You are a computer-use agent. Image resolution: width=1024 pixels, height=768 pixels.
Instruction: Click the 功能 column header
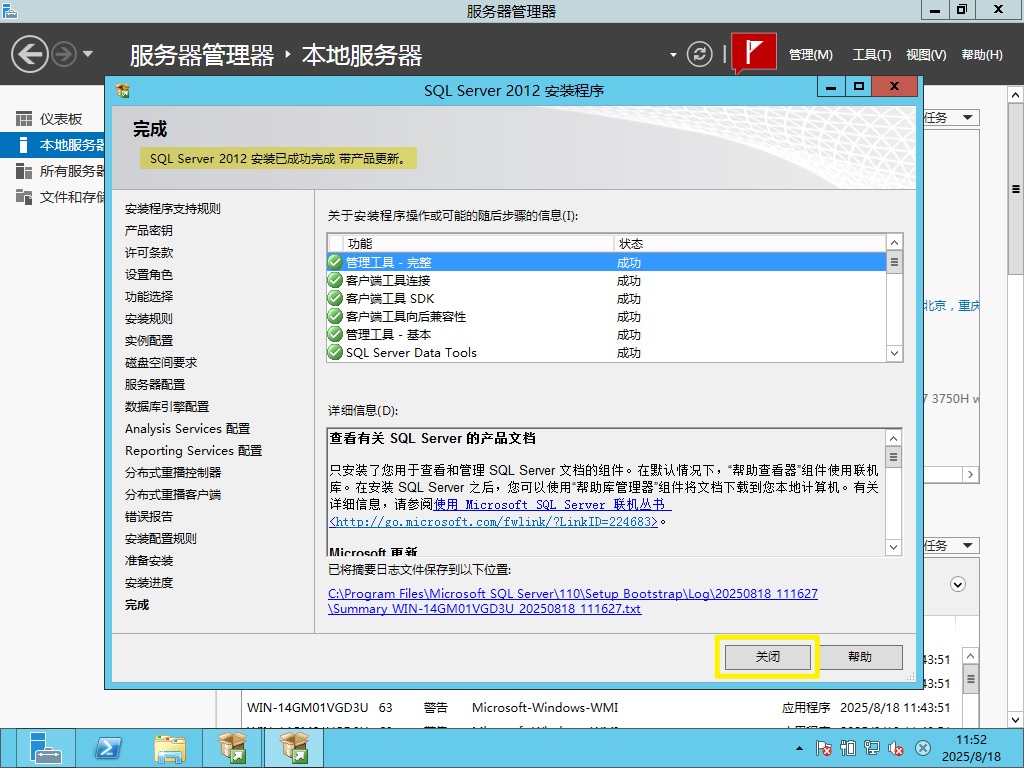click(478, 244)
